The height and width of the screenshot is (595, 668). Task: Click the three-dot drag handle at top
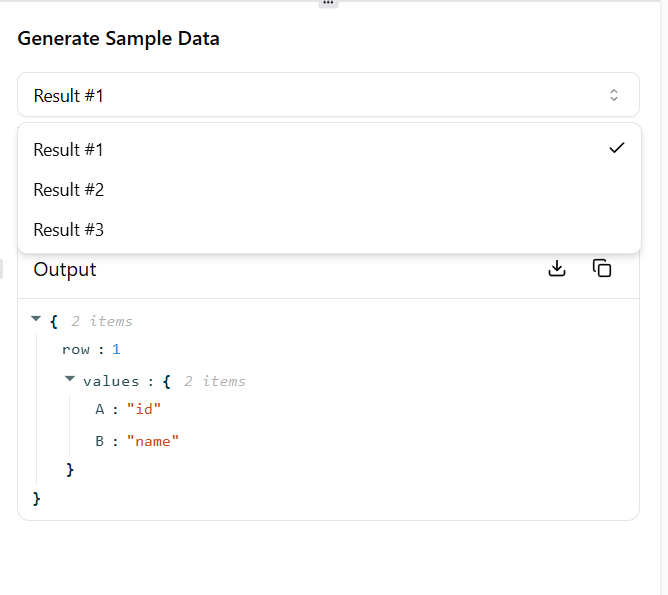(x=328, y=3)
